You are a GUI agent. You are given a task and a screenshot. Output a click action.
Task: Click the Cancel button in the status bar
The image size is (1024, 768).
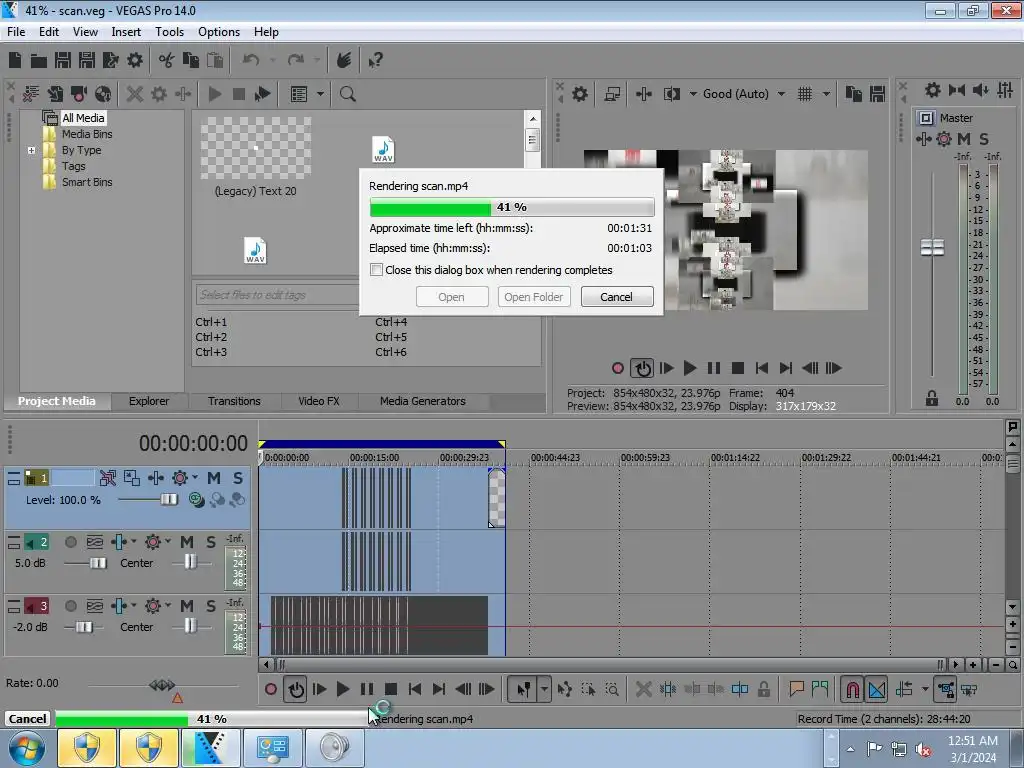pos(27,718)
